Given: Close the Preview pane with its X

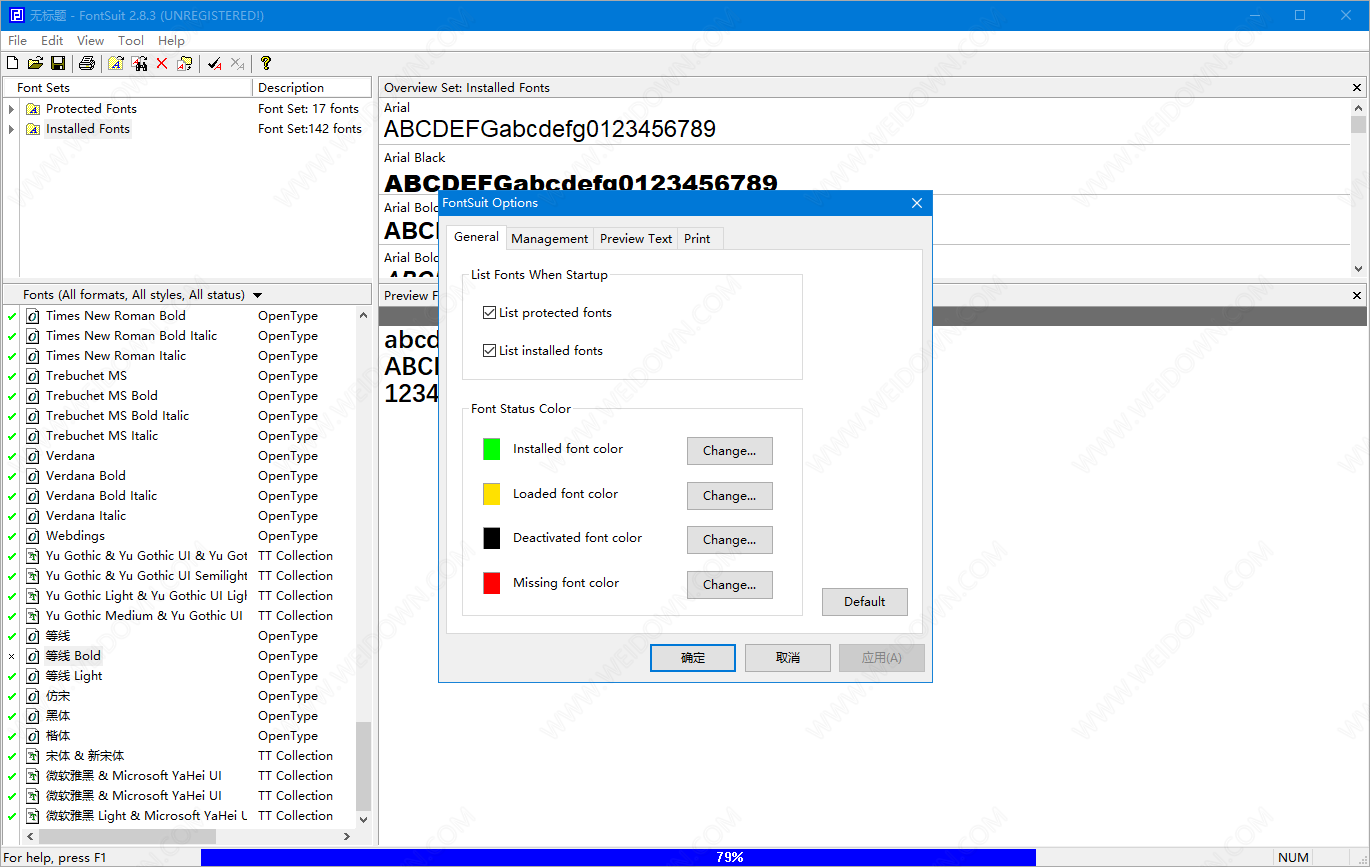Looking at the screenshot, I should pyautogui.click(x=1357, y=295).
